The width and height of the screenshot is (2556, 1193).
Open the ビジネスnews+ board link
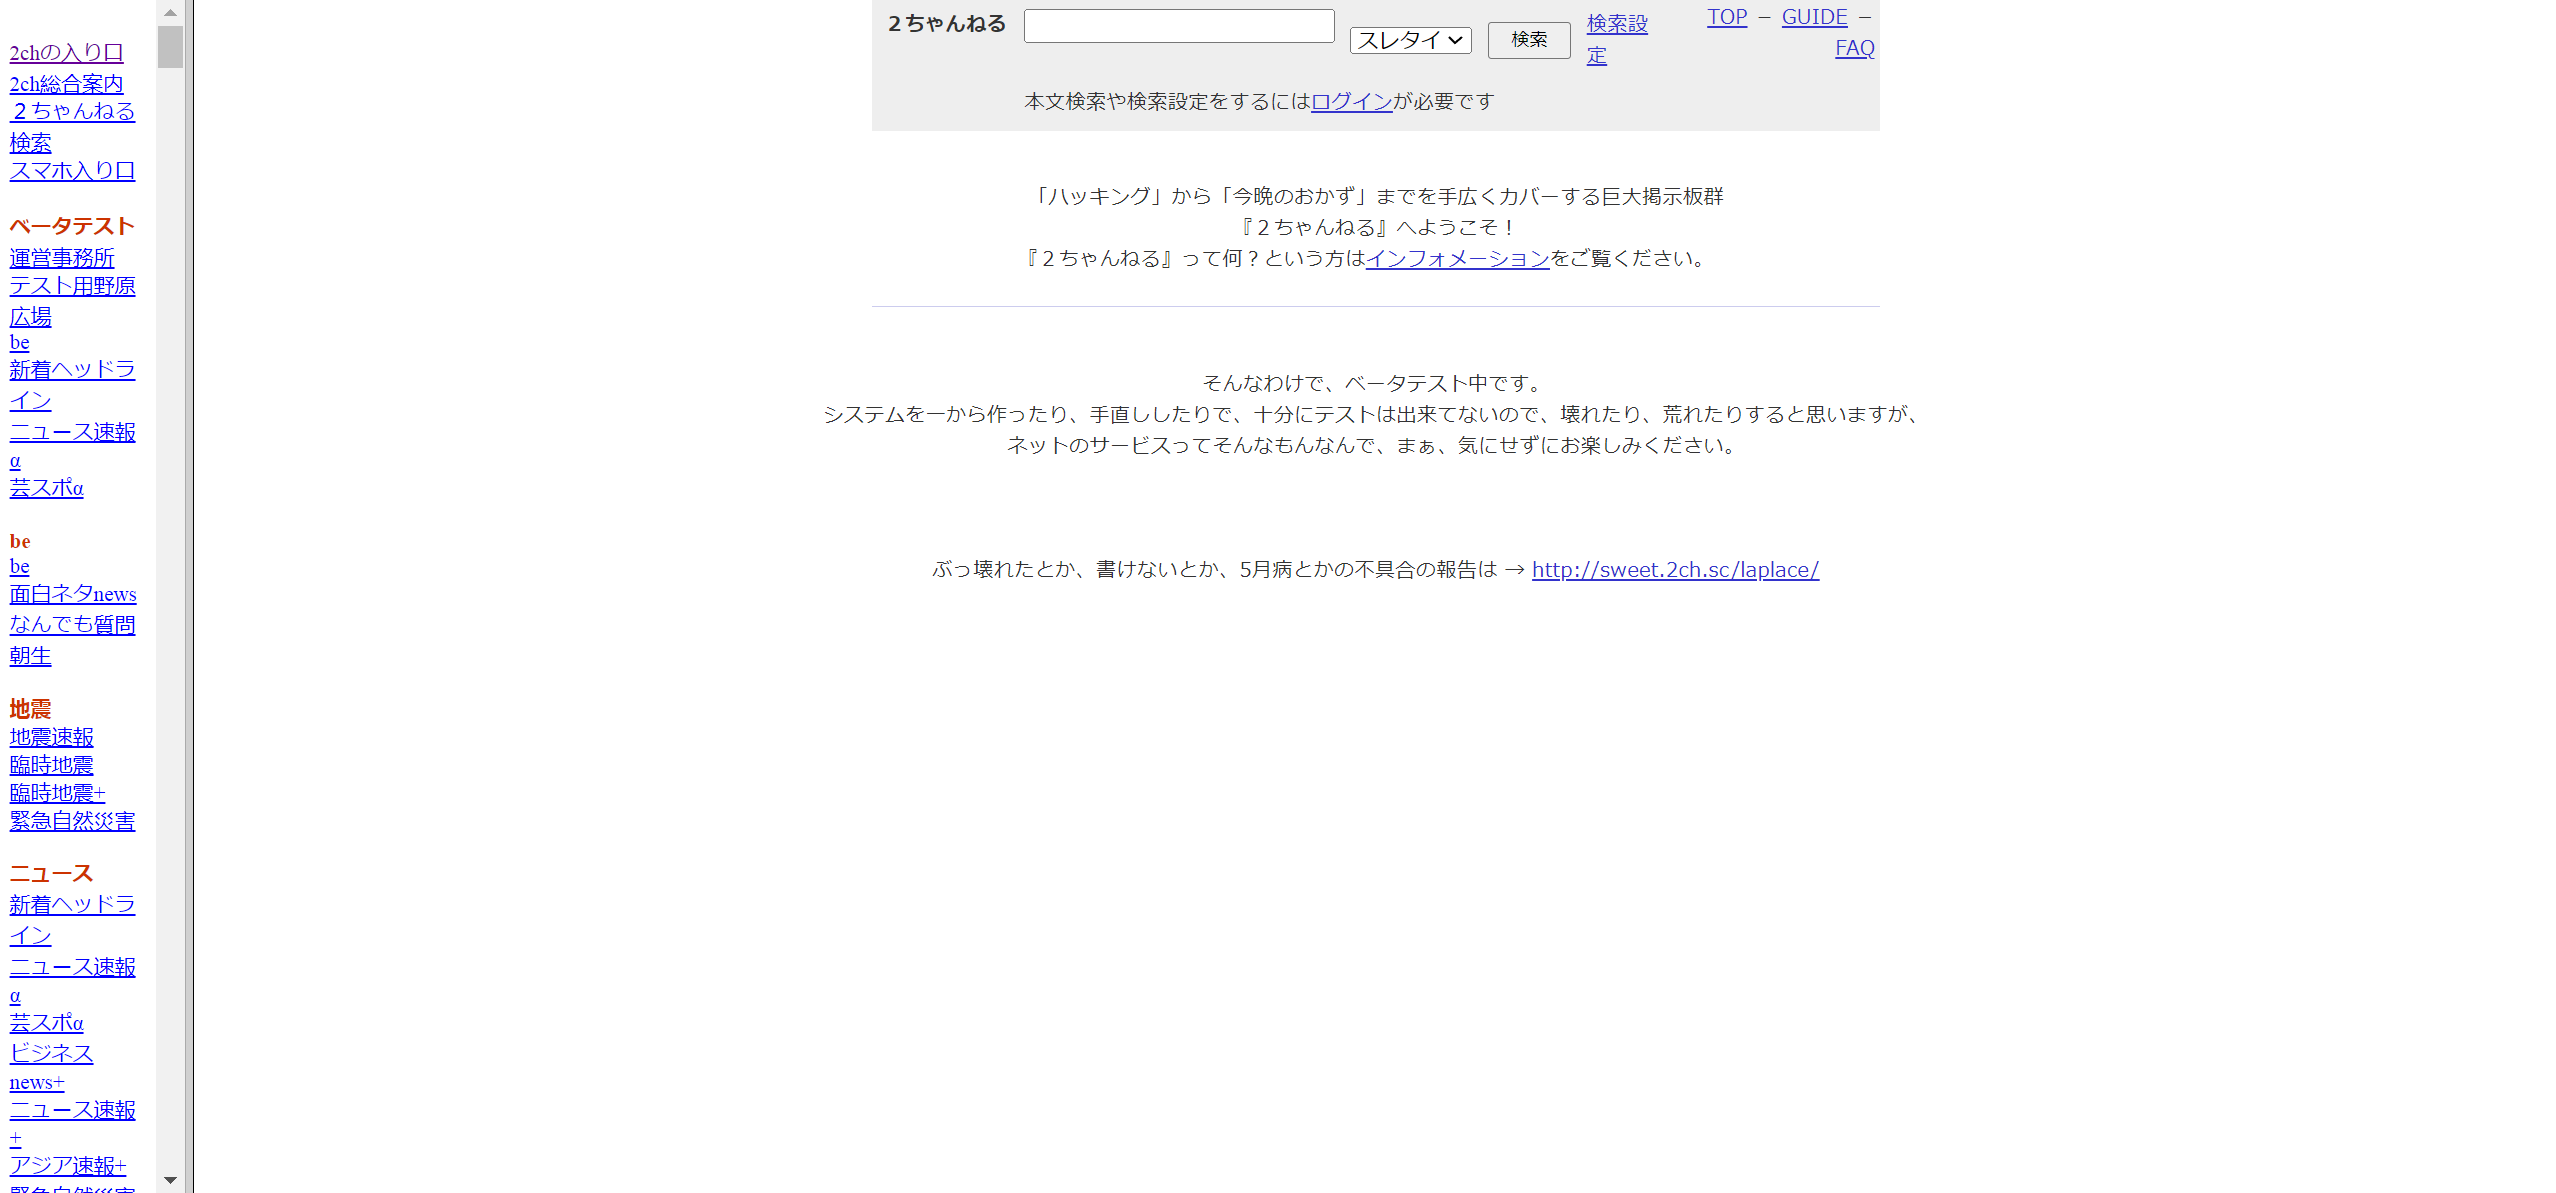51,1067
